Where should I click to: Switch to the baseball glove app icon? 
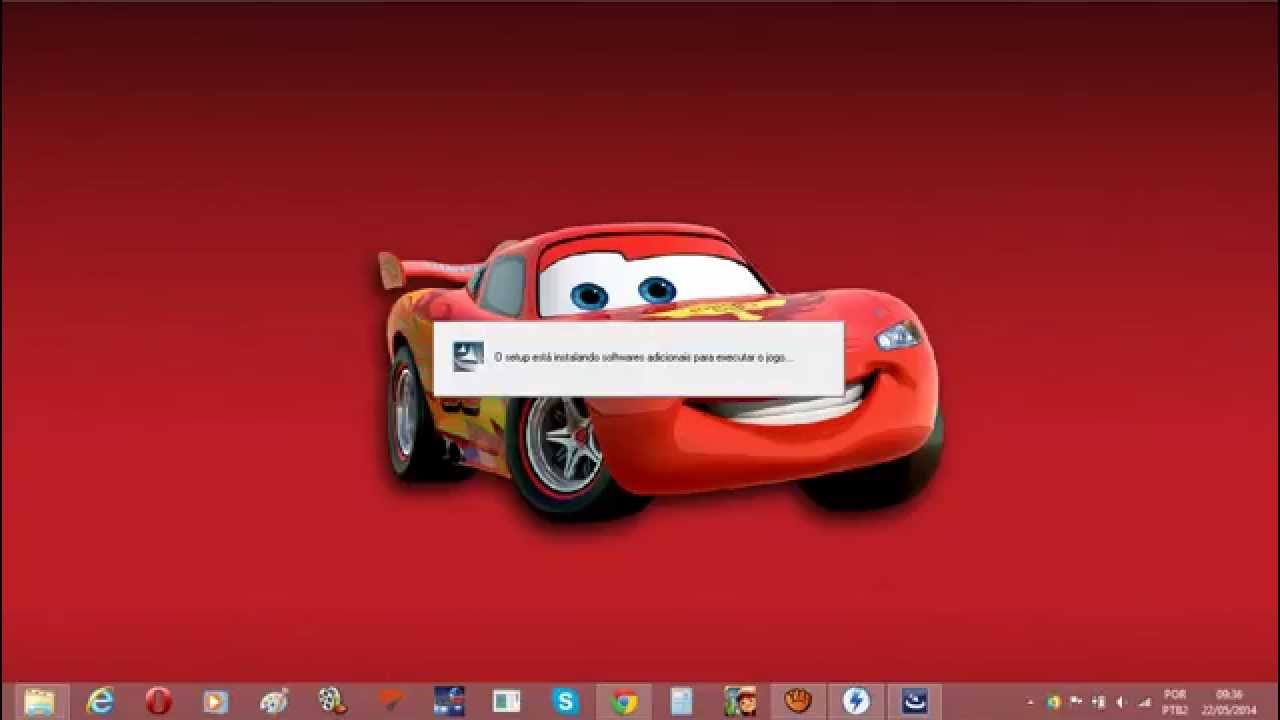point(798,701)
